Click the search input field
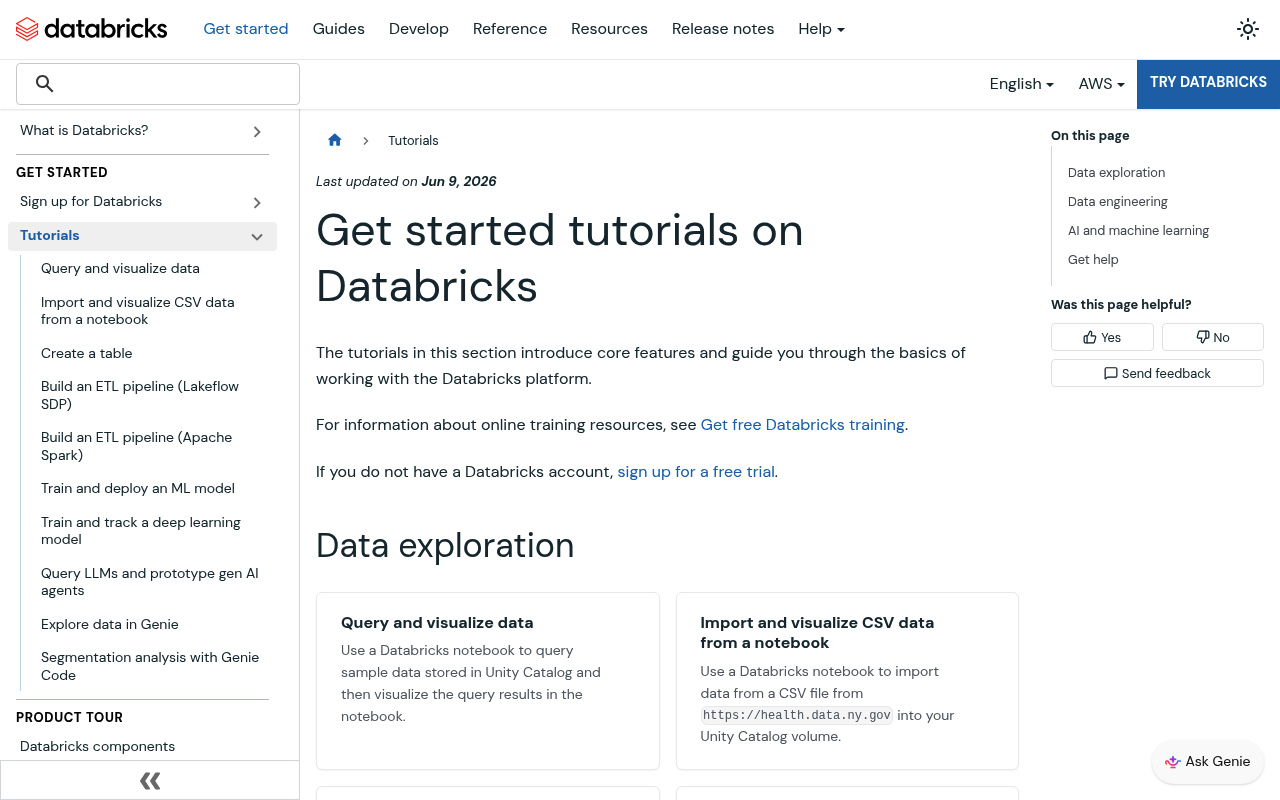Viewport: 1280px width, 800px height. click(158, 84)
